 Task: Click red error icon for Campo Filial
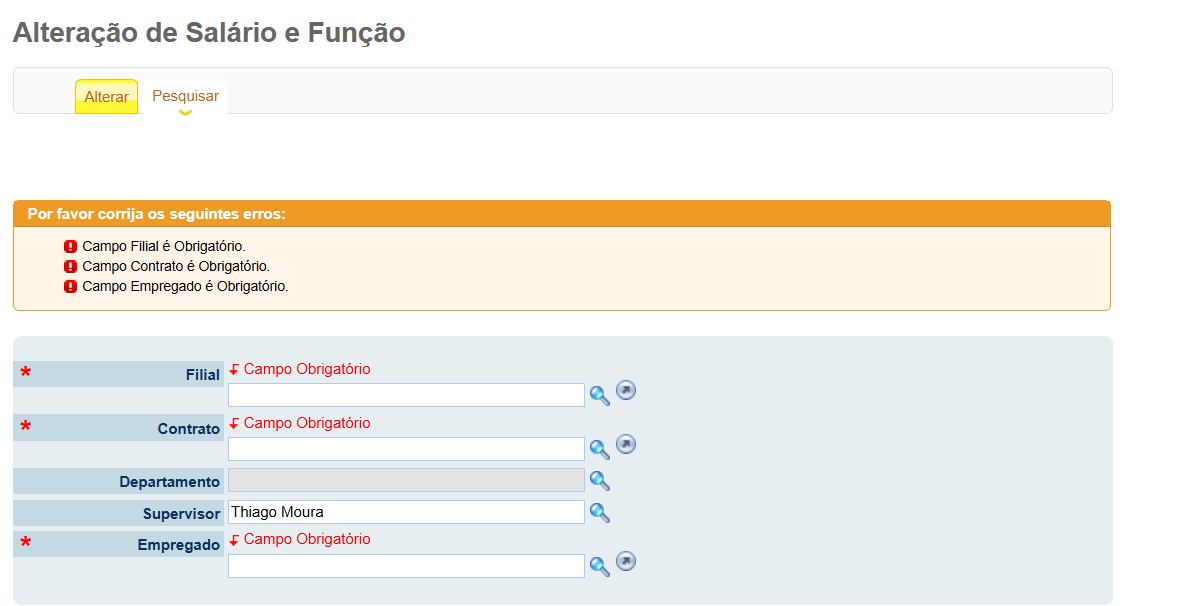pyautogui.click(x=70, y=247)
